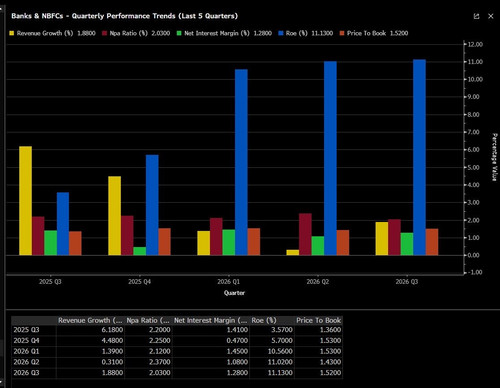Sort by Npa Ratio table column header
This screenshot has height=388, width=500.
[148, 320]
